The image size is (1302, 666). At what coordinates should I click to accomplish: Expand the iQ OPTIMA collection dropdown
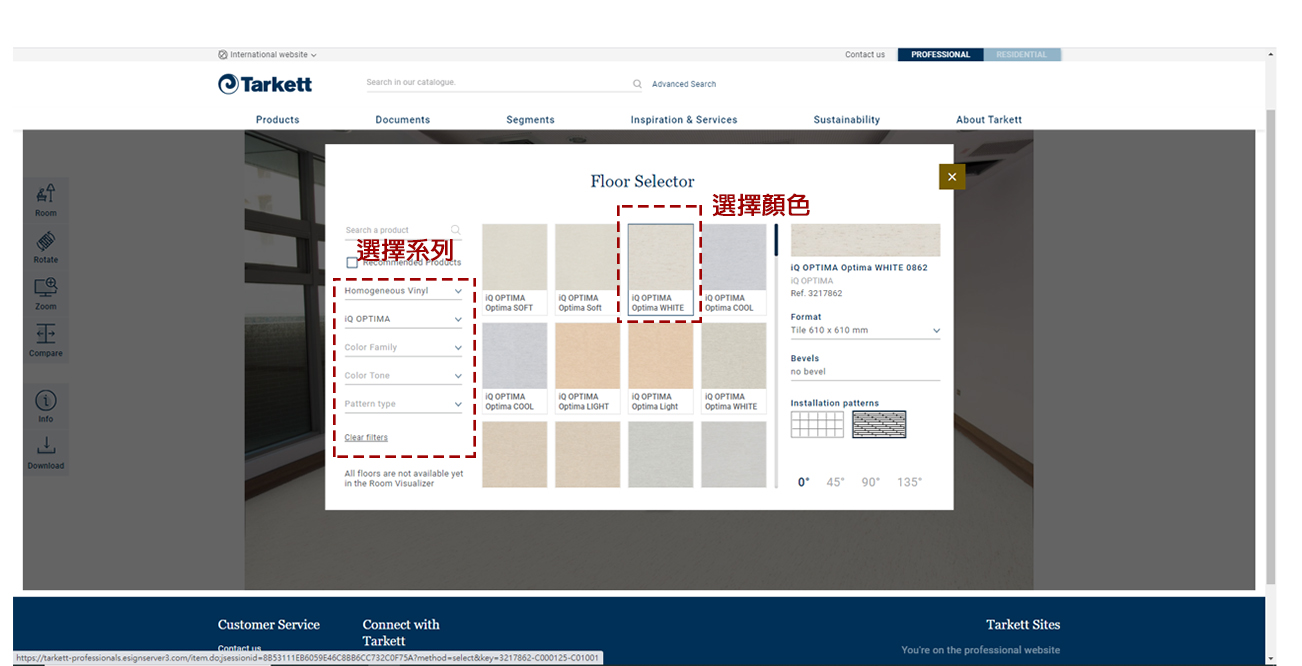[404, 319]
